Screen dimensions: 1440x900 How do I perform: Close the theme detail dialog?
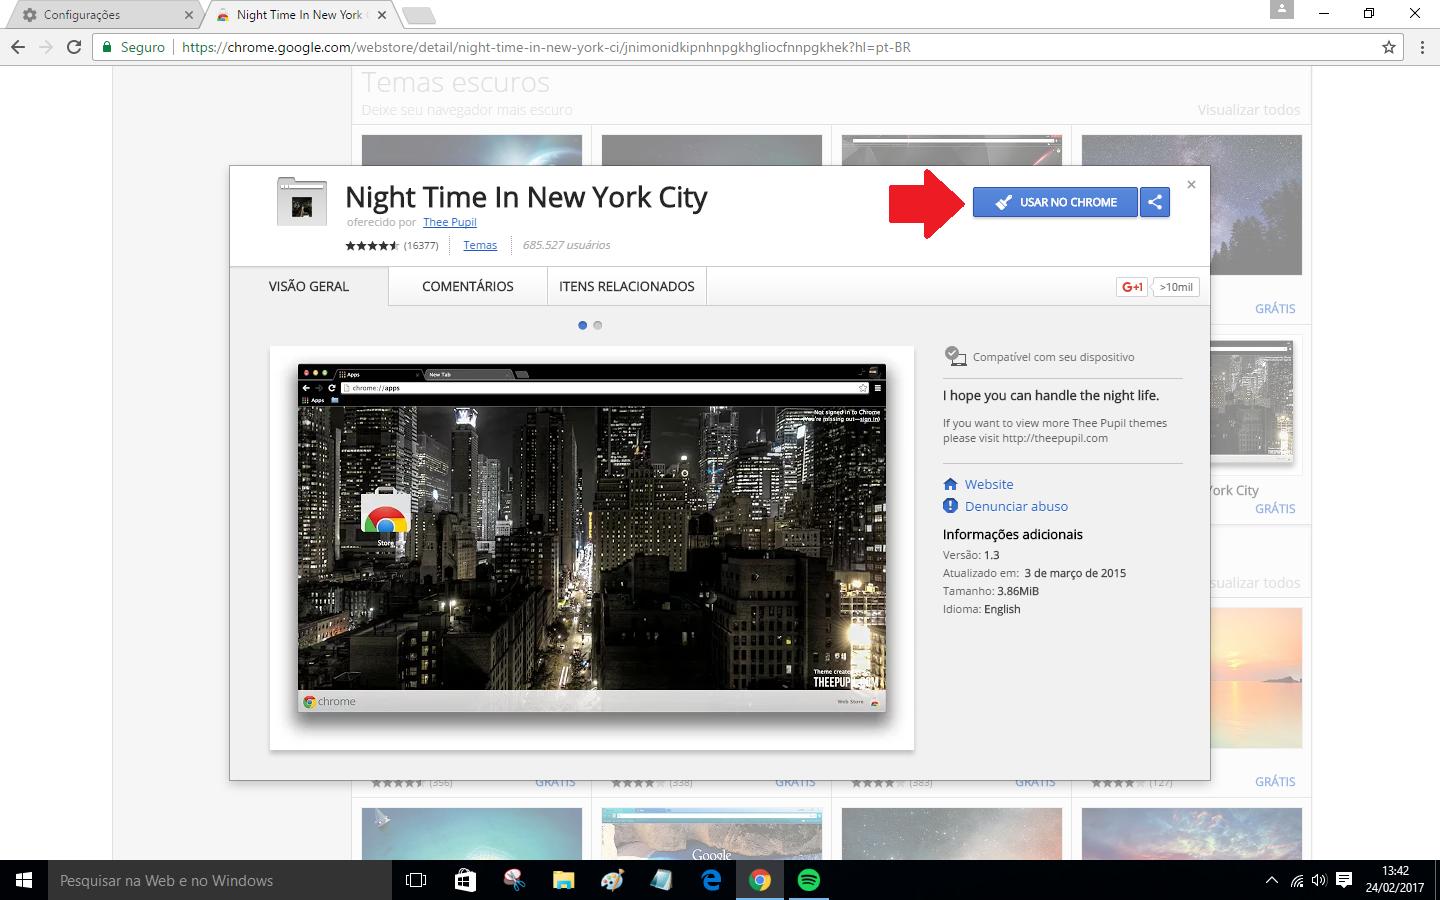coord(1191,184)
